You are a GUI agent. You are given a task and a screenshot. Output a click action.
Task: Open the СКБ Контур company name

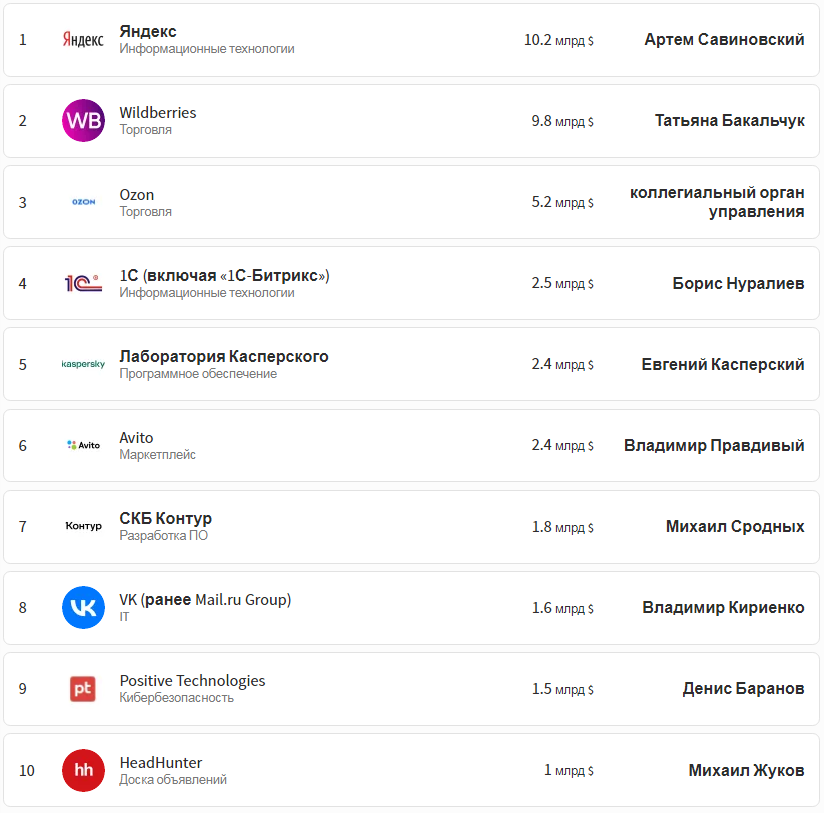click(x=166, y=519)
